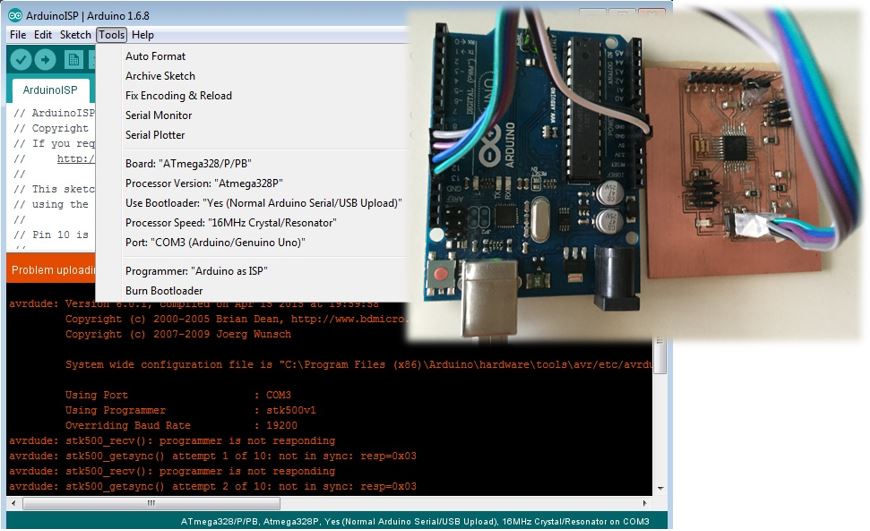Click "System wide configuration file" console line

[358, 365]
